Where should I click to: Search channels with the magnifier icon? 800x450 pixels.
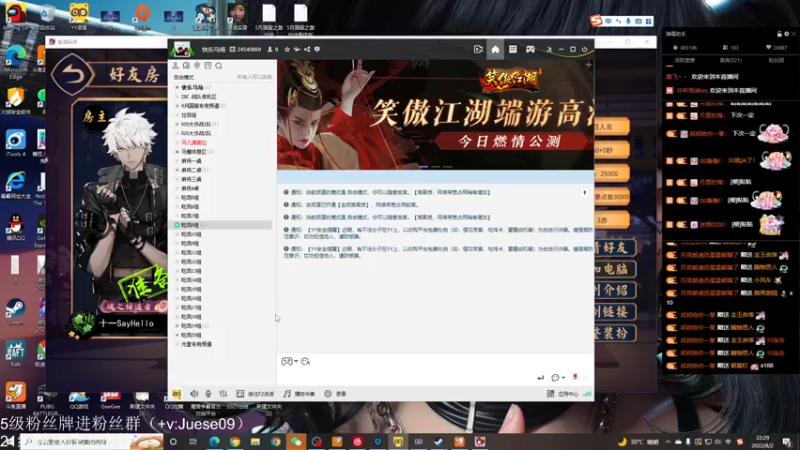[x=218, y=66]
